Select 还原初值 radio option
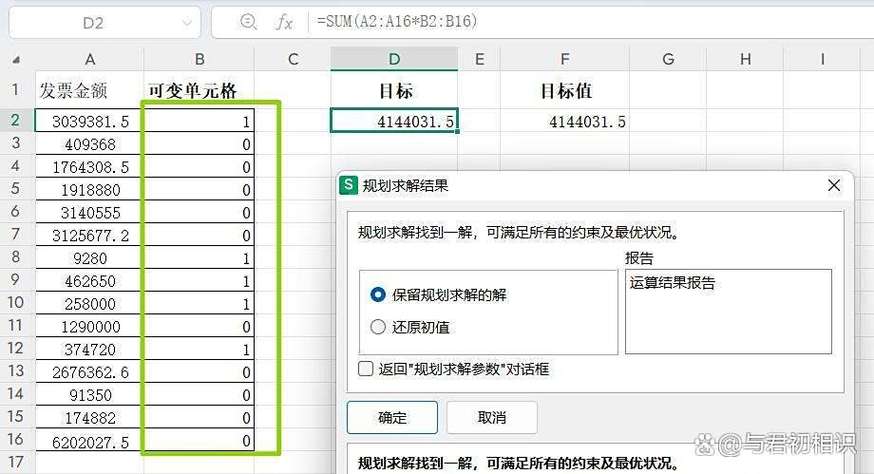 click(x=378, y=327)
